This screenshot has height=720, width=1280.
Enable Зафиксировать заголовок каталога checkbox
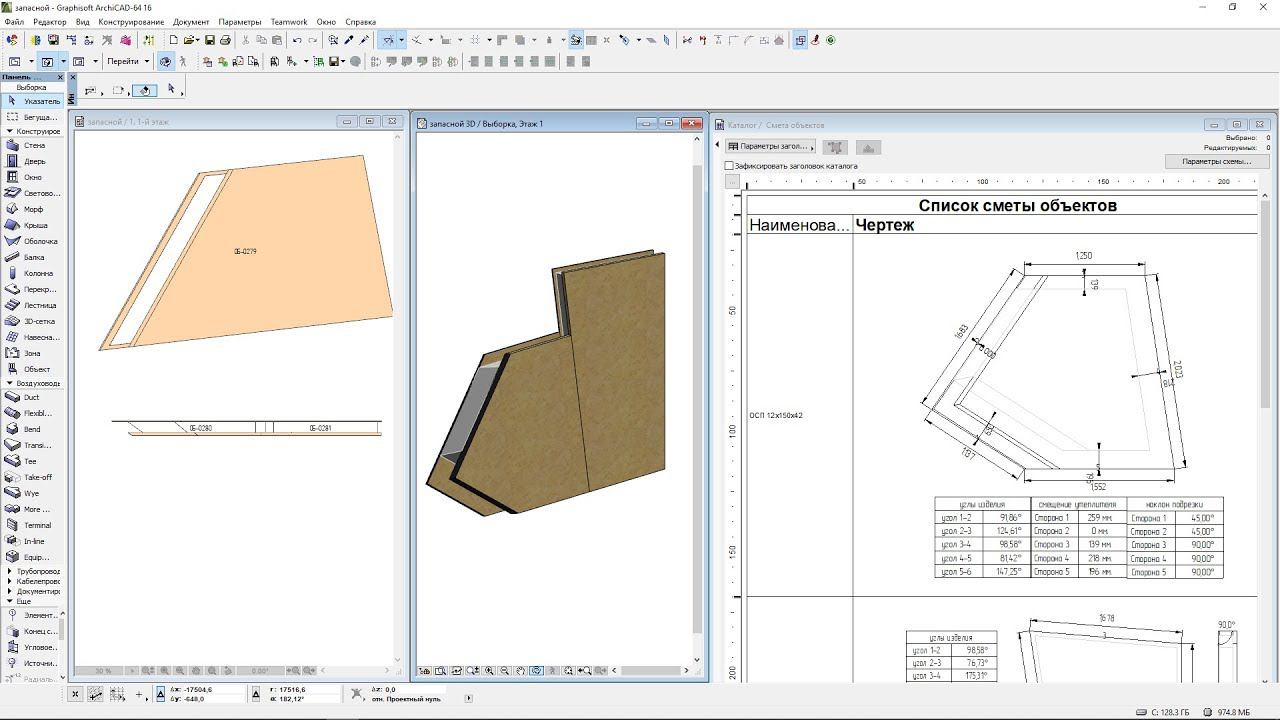pyautogui.click(x=729, y=166)
